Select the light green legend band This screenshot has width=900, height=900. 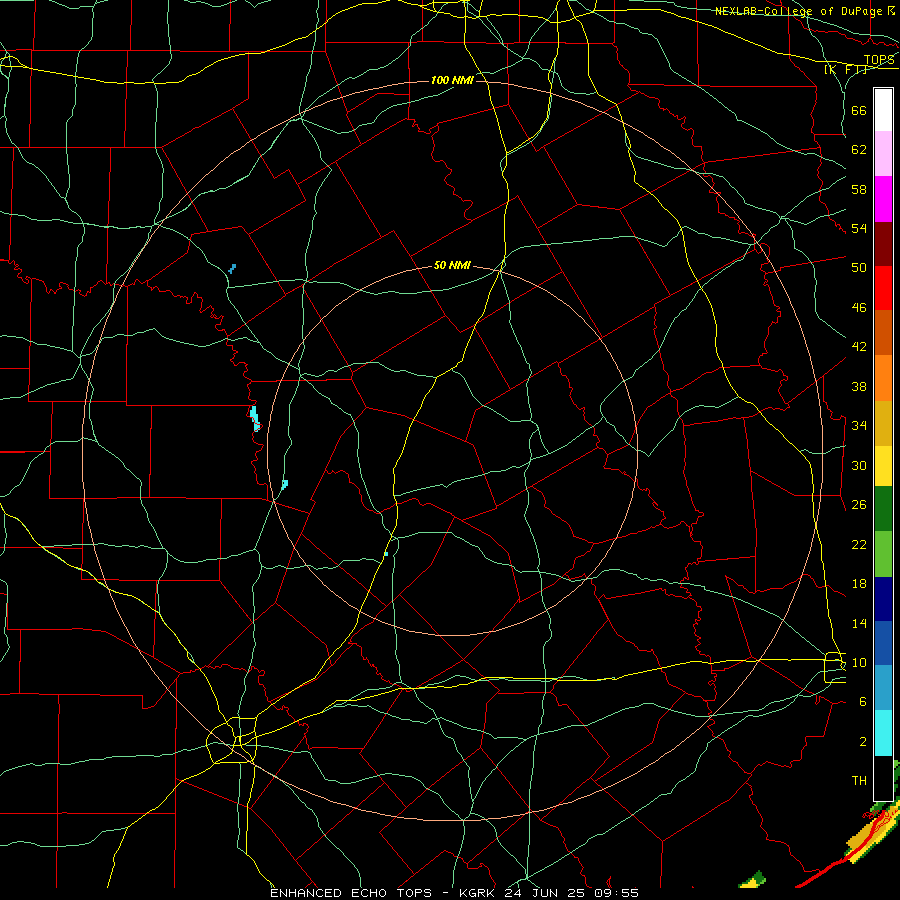pyautogui.click(x=883, y=554)
